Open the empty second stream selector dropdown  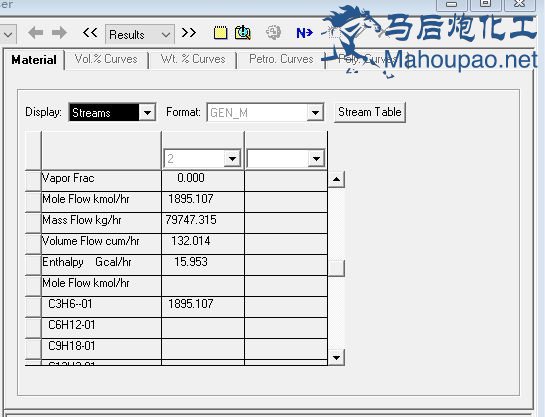[316, 159]
